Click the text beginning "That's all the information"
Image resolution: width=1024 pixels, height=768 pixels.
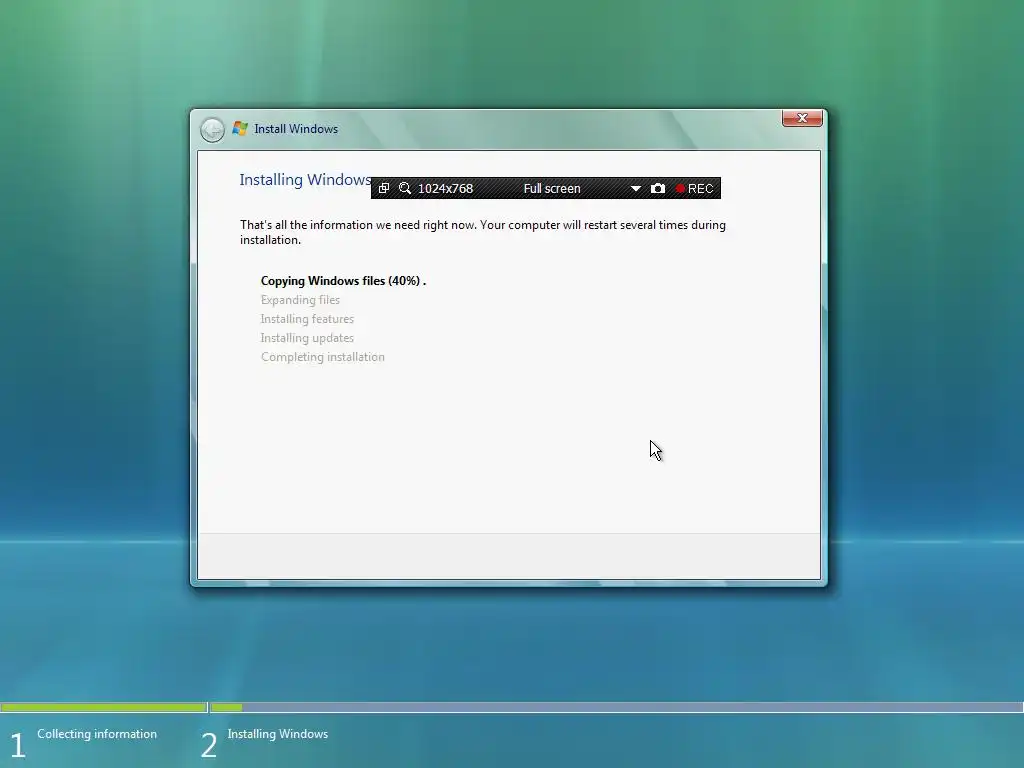pos(483,232)
